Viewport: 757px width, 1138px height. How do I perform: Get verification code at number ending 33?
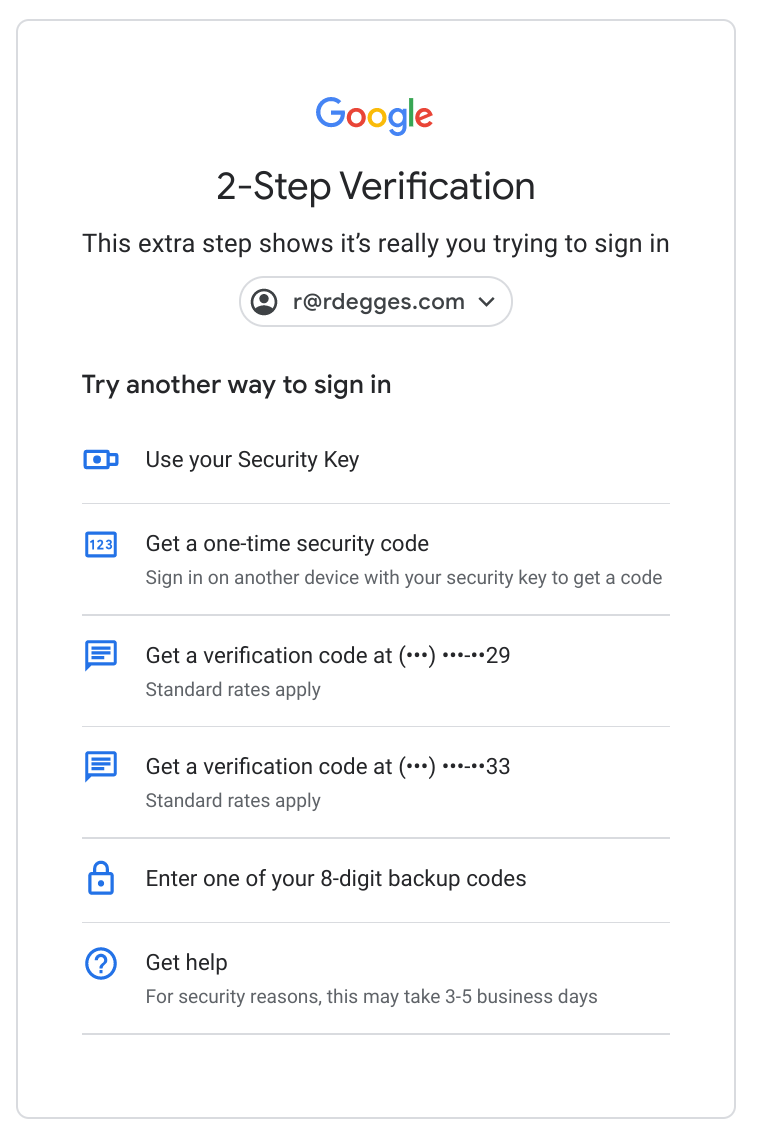point(328,767)
